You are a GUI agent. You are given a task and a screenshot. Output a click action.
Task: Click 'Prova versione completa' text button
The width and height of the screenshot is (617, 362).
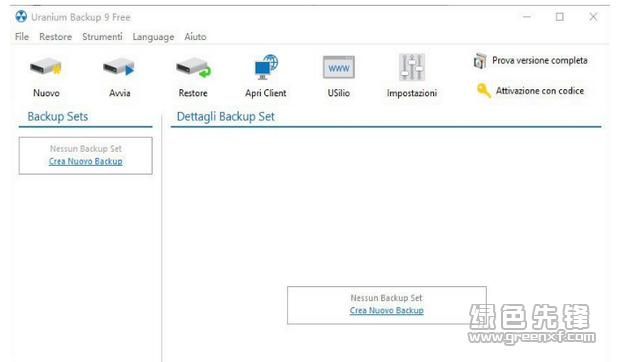(539, 61)
